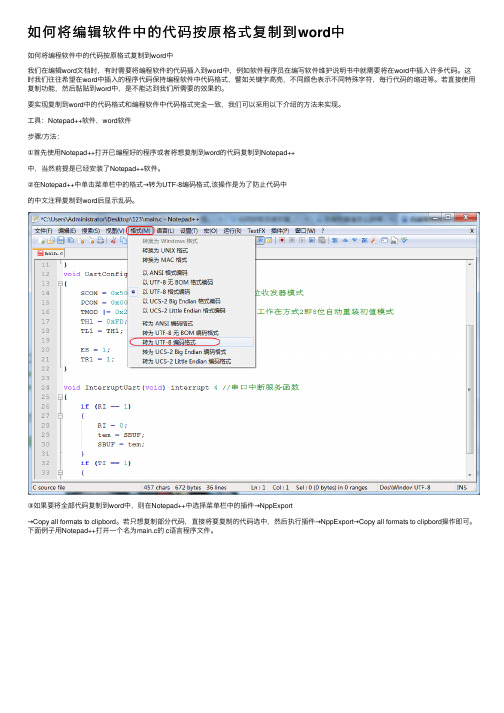Click the '457 chars 672 bytes' status entry
The image size is (504, 713).
tap(172, 487)
